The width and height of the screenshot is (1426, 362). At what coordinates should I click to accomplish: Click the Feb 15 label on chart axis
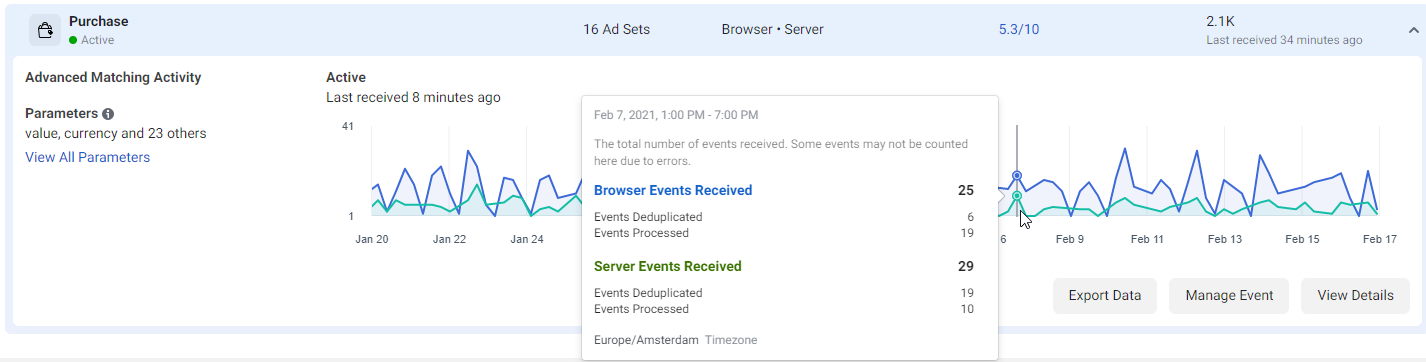coord(1302,239)
